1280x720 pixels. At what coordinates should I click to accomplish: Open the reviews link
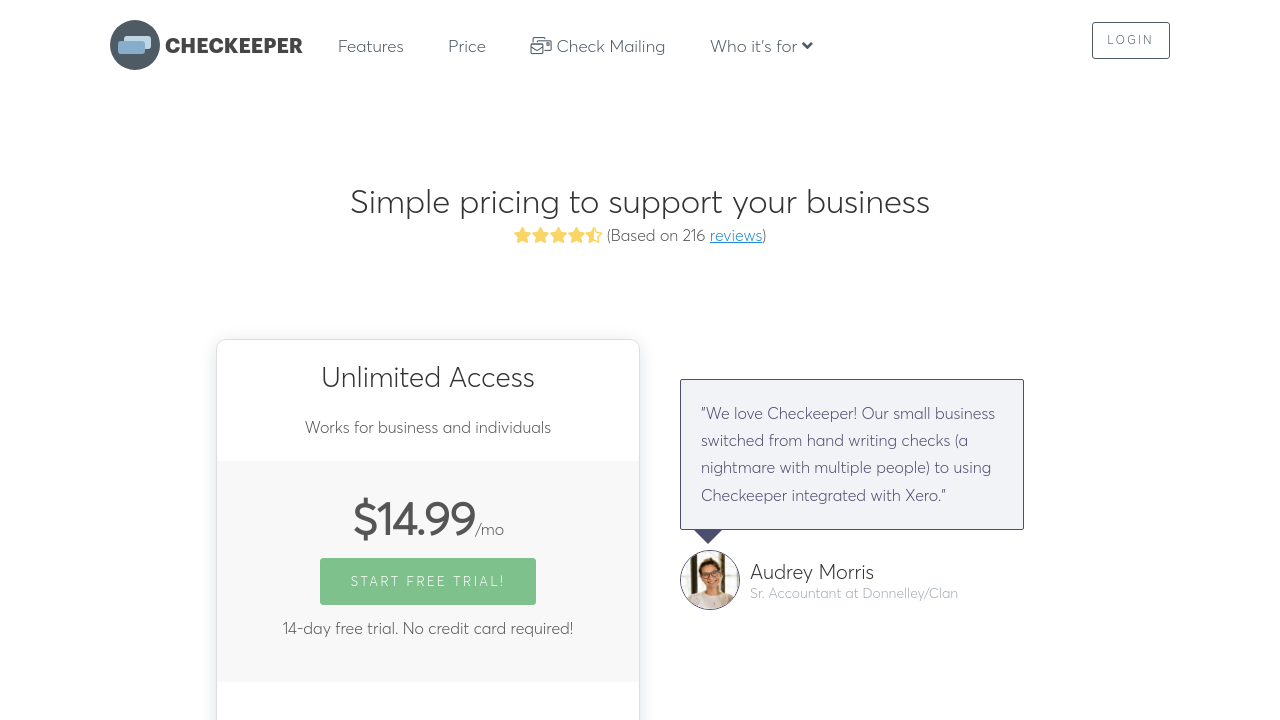coord(736,236)
